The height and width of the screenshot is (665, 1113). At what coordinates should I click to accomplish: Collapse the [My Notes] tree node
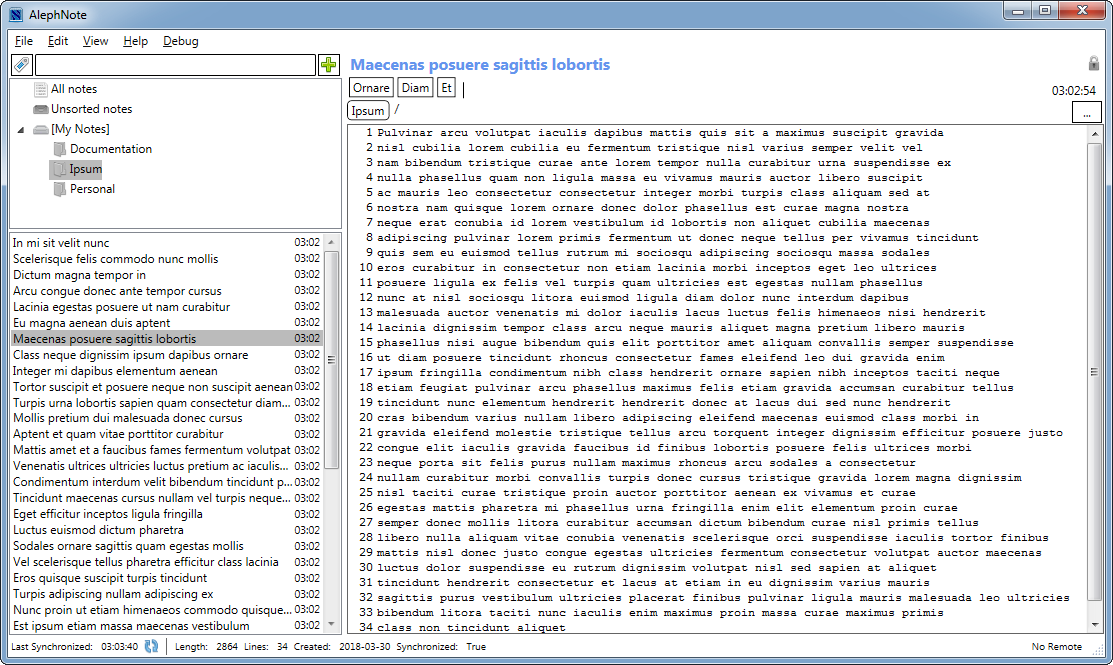[x=21, y=130]
